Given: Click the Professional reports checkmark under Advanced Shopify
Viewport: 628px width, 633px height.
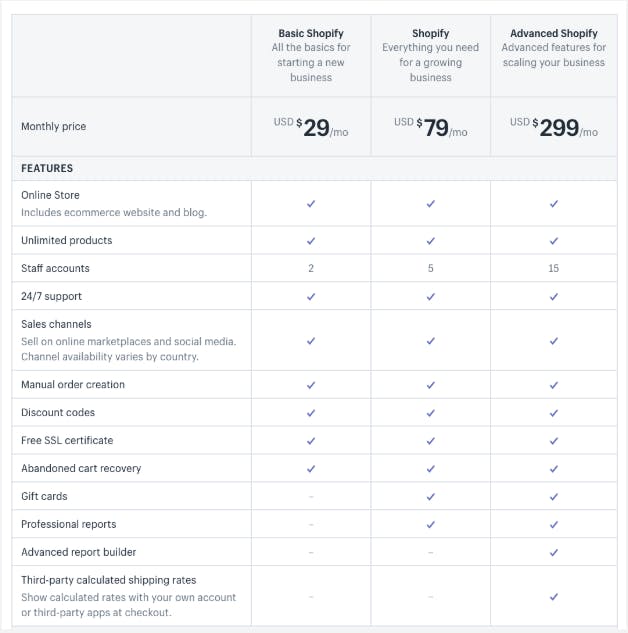Looking at the screenshot, I should pos(553,524).
